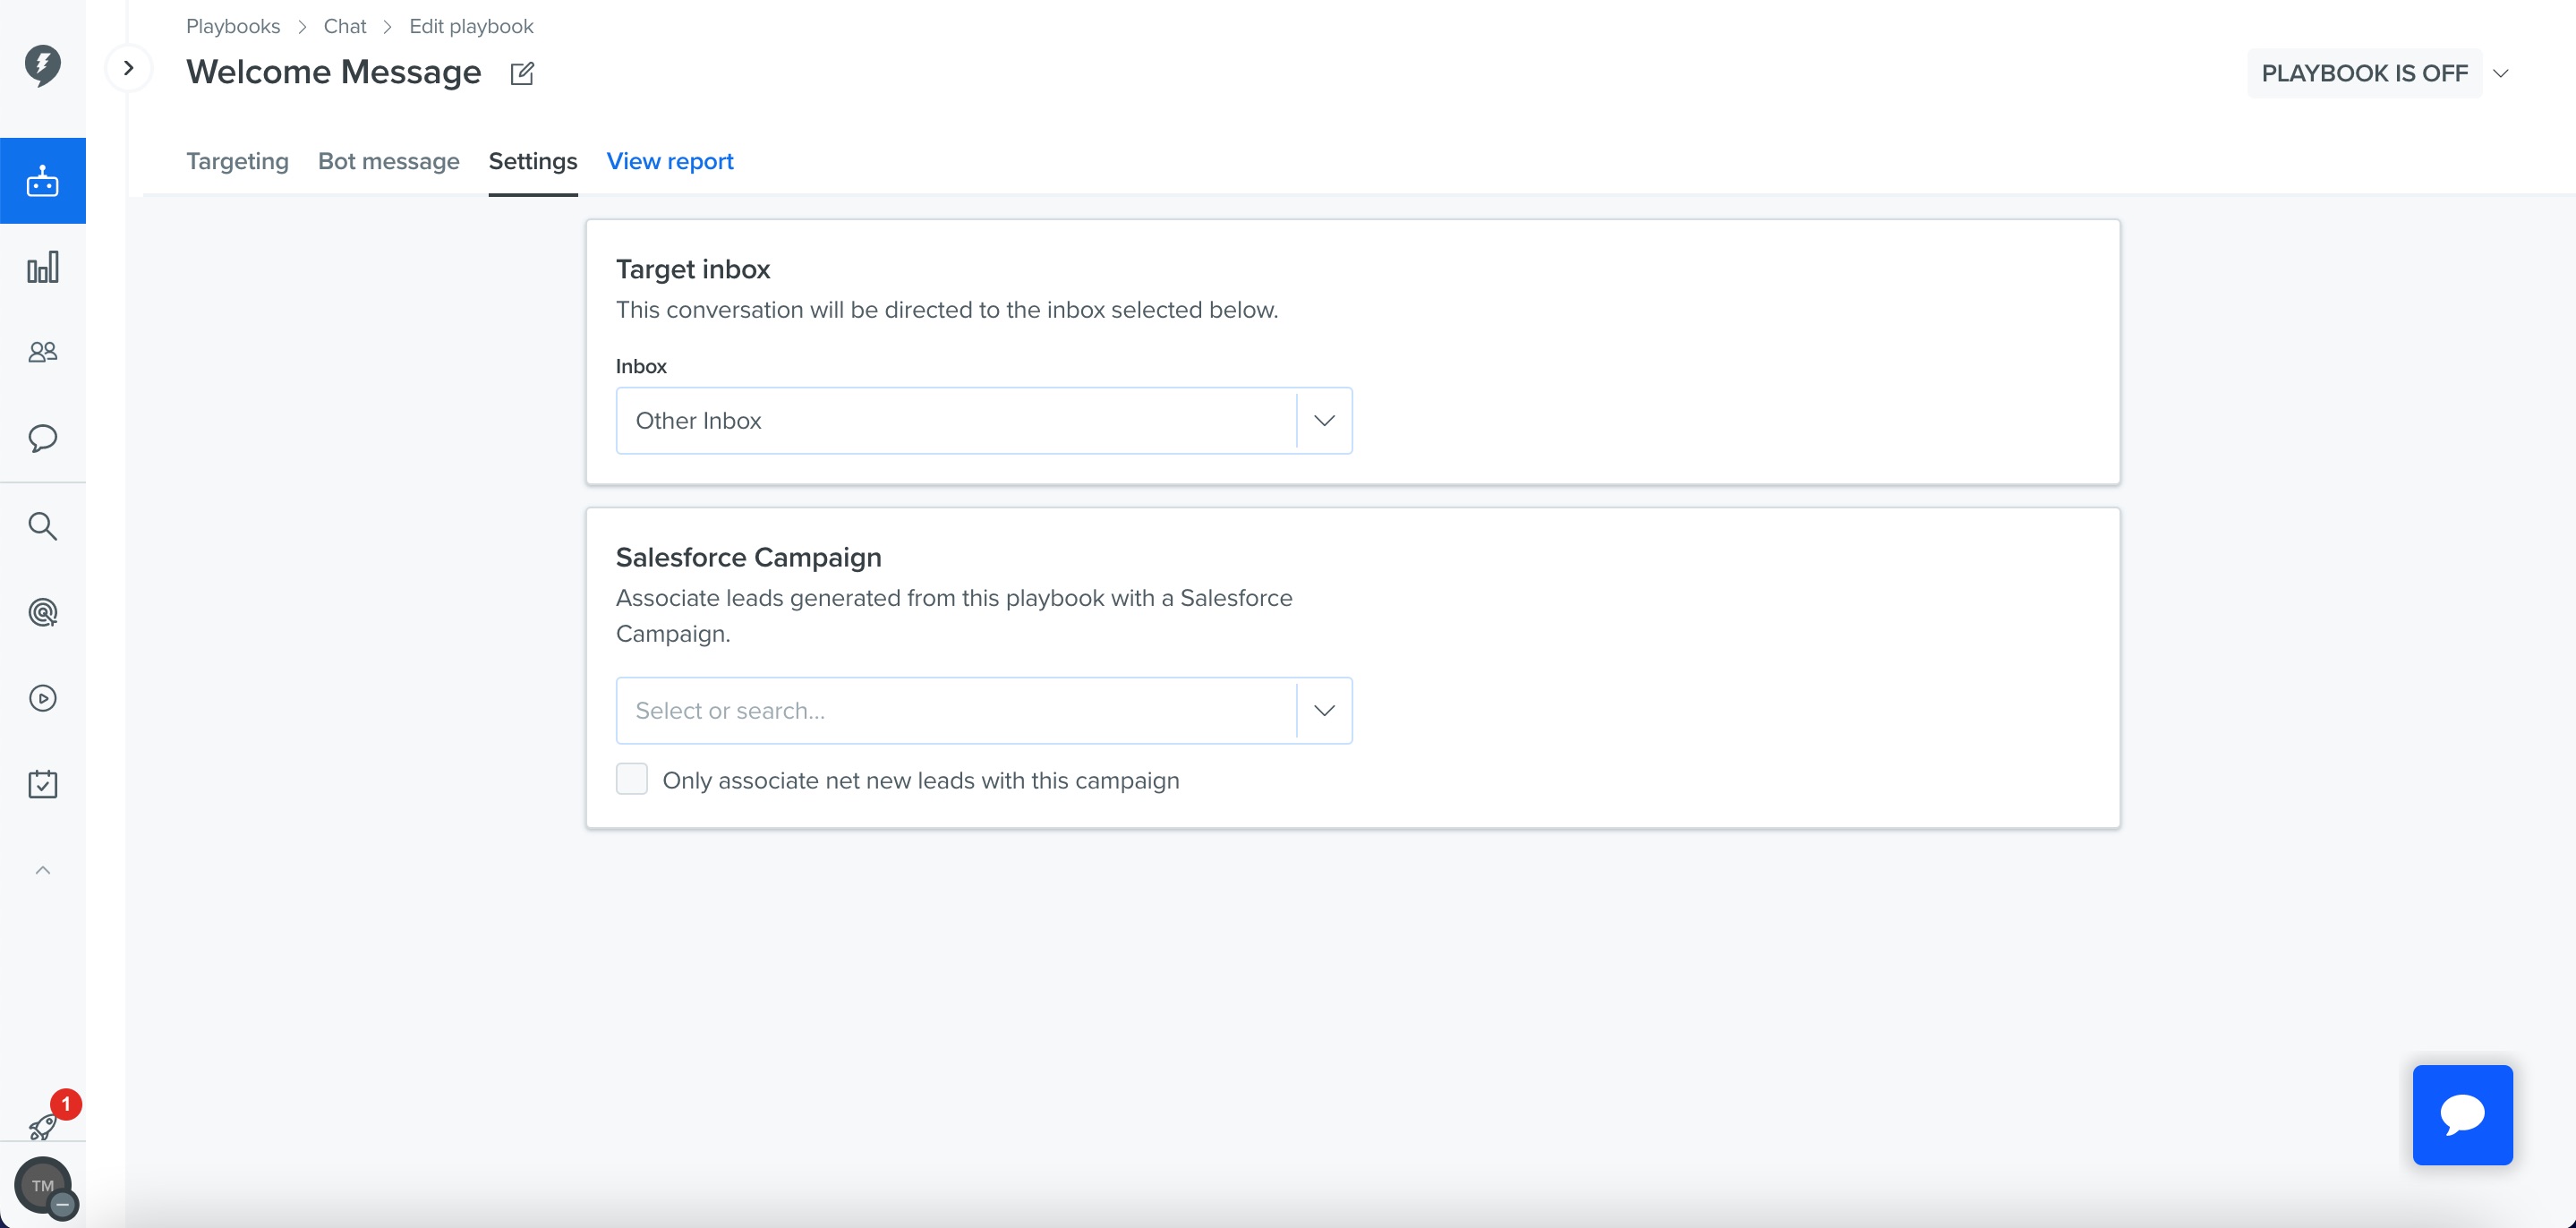Open the View report link

point(670,161)
